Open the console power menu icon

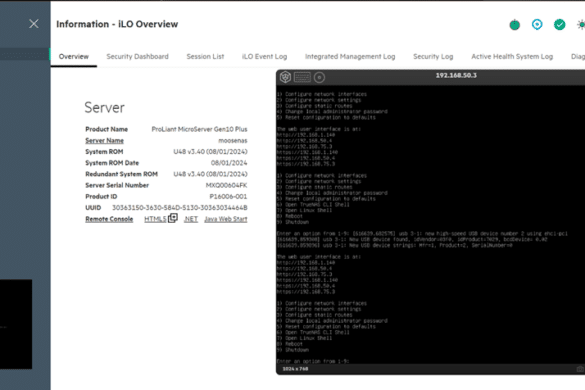coord(285,77)
